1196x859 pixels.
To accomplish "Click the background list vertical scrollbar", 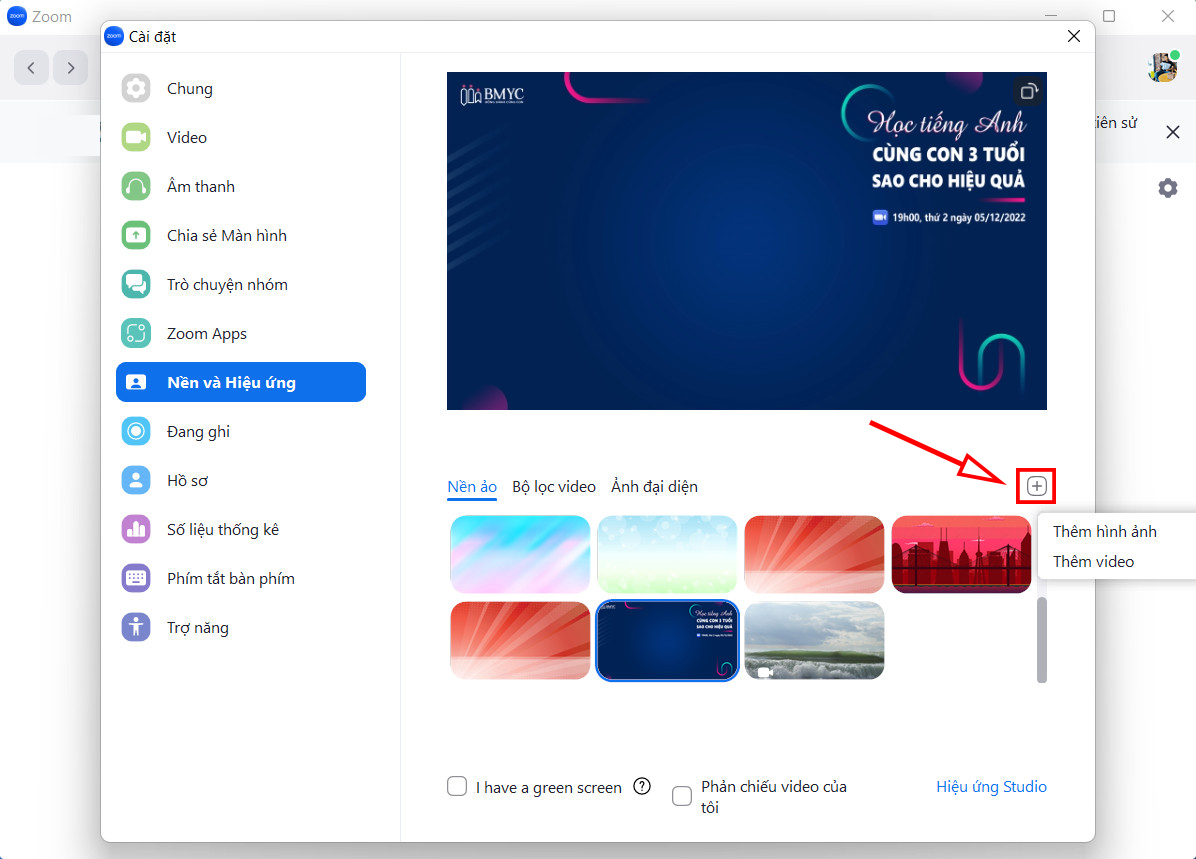I will [1041, 639].
